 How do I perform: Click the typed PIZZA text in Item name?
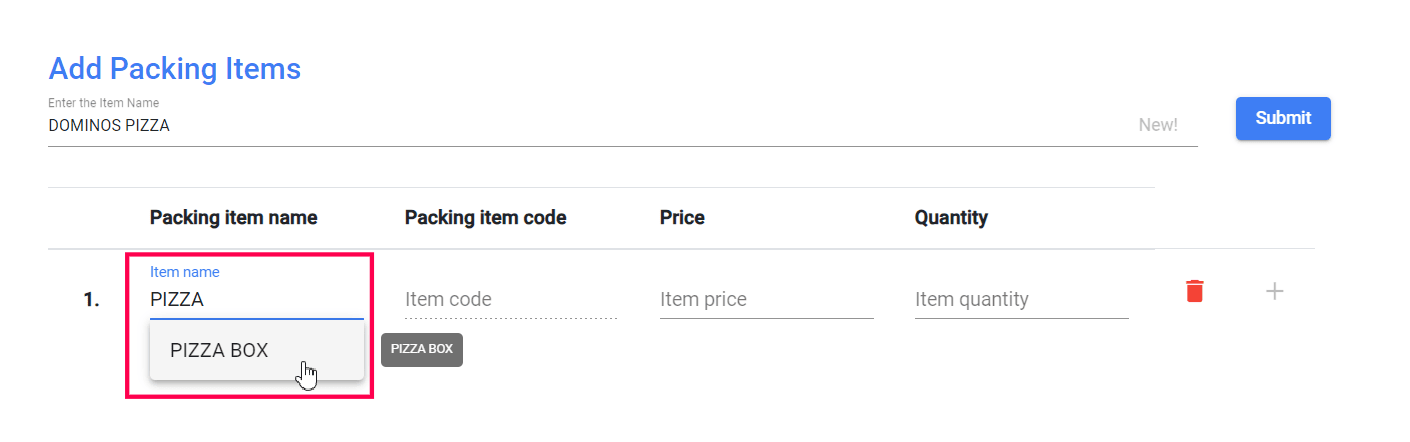coord(177,299)
